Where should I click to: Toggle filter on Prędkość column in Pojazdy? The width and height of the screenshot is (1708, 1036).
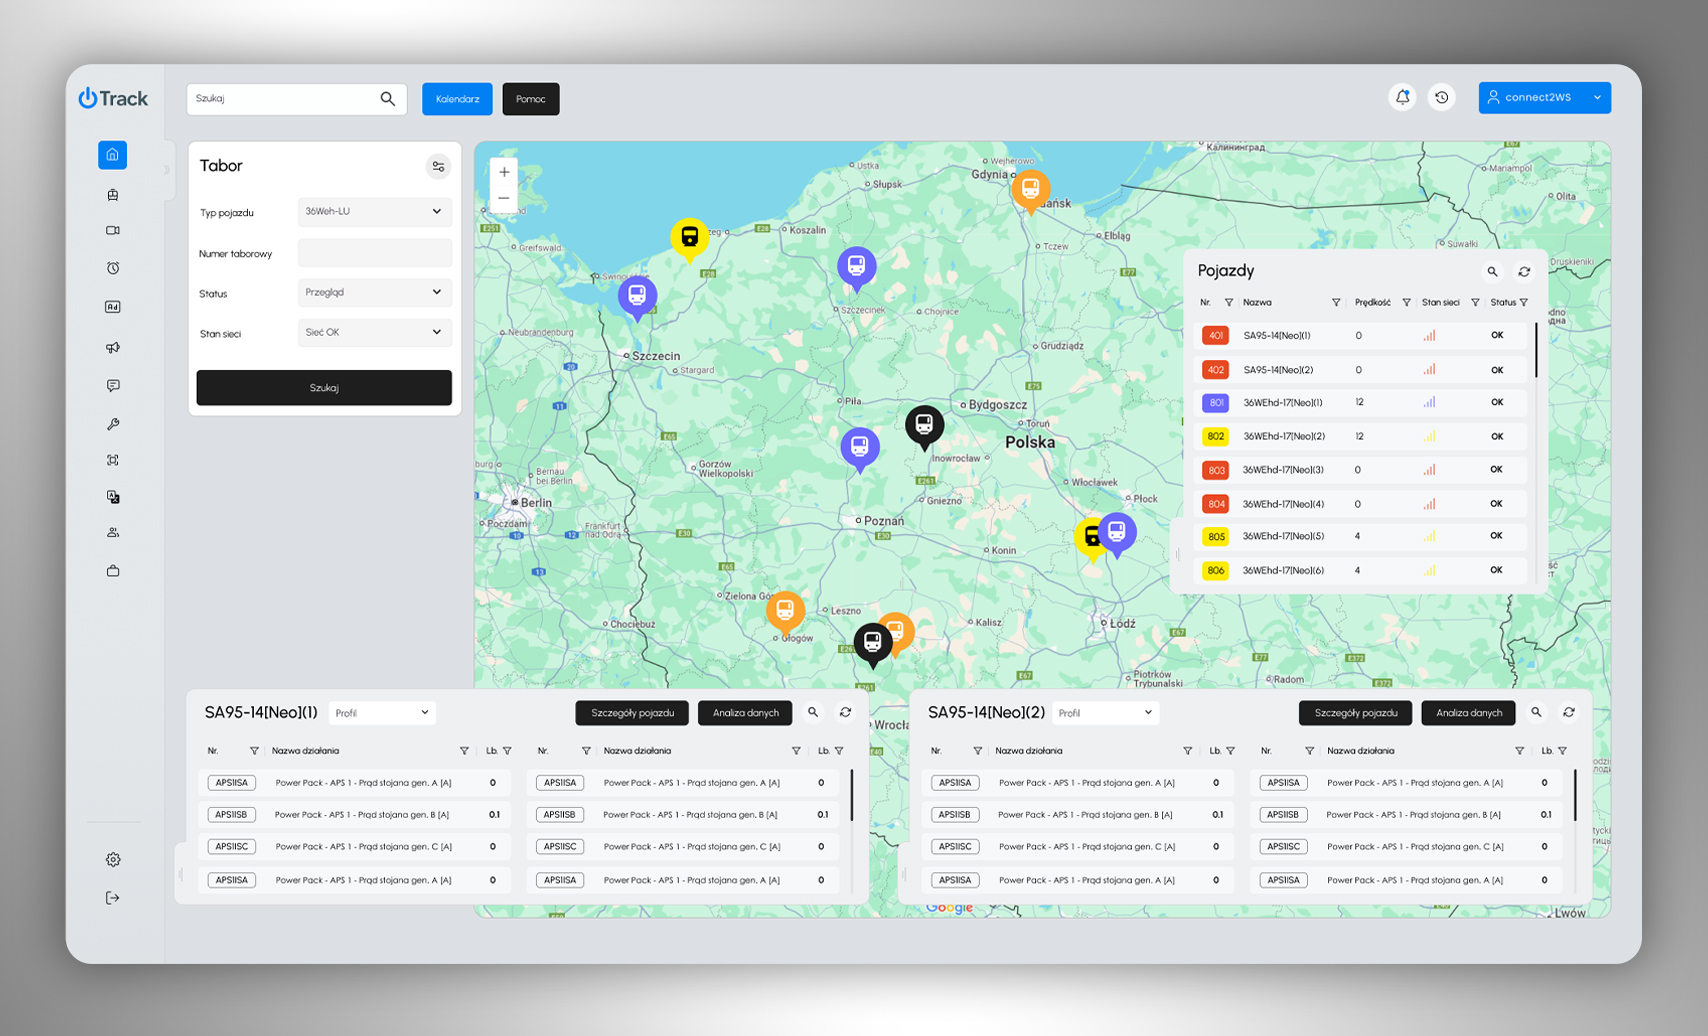click(x=1406, y=303)
